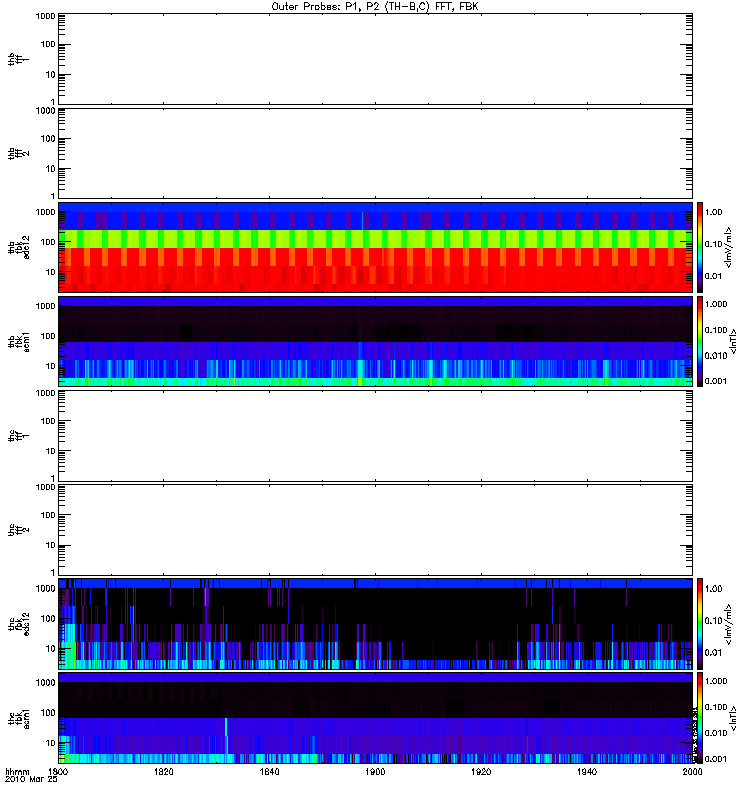Click the thb fft 1 panel axis label
Image resolution: width=750 pixels, height=800 pixels.
[x=18, y=59]
